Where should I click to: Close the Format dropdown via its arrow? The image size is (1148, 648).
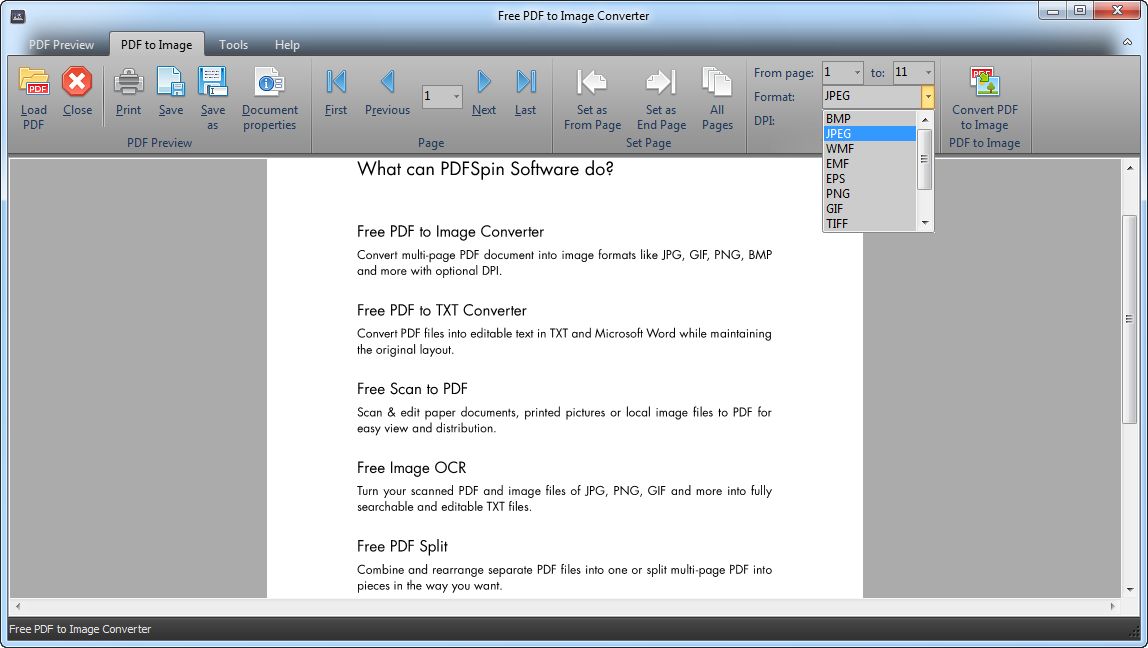[928, 96]
